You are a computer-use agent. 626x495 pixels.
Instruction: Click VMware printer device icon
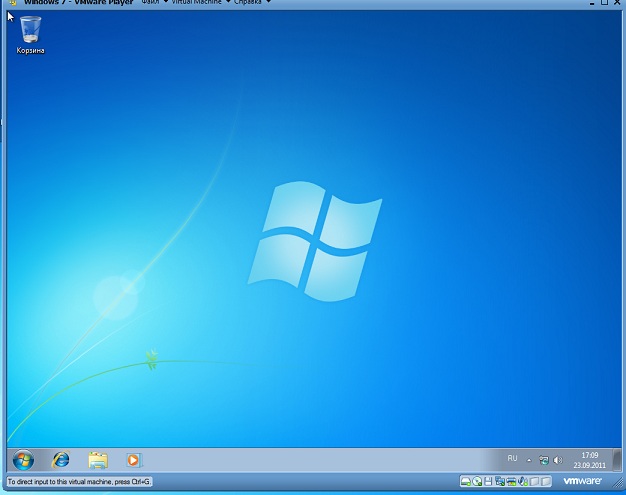pos(511,481)
